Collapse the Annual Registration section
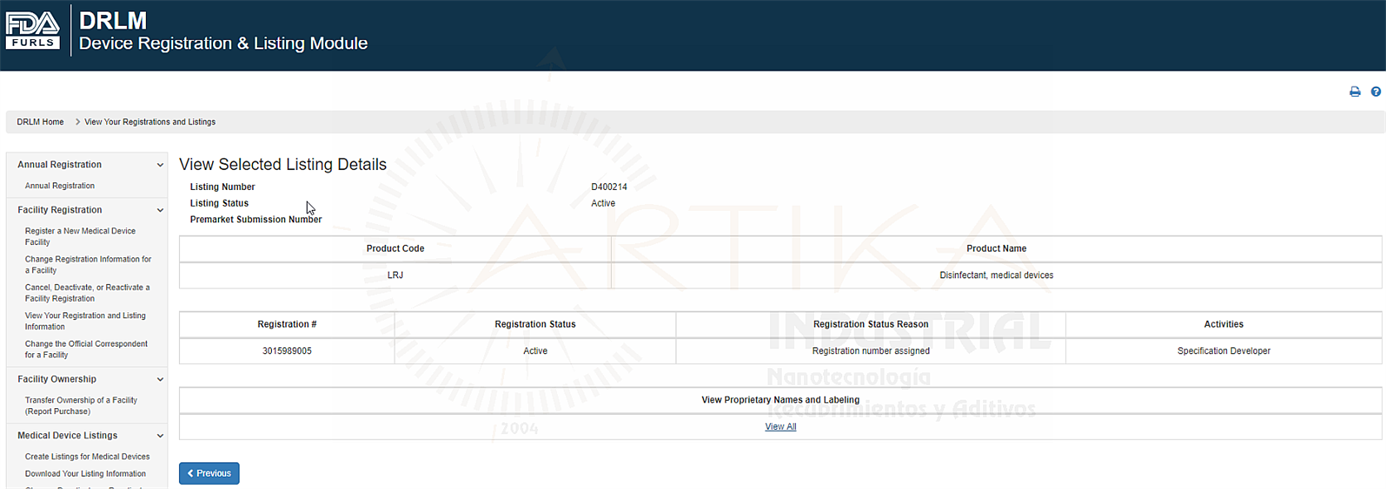 pyautogui.click(x=160, y=165)
